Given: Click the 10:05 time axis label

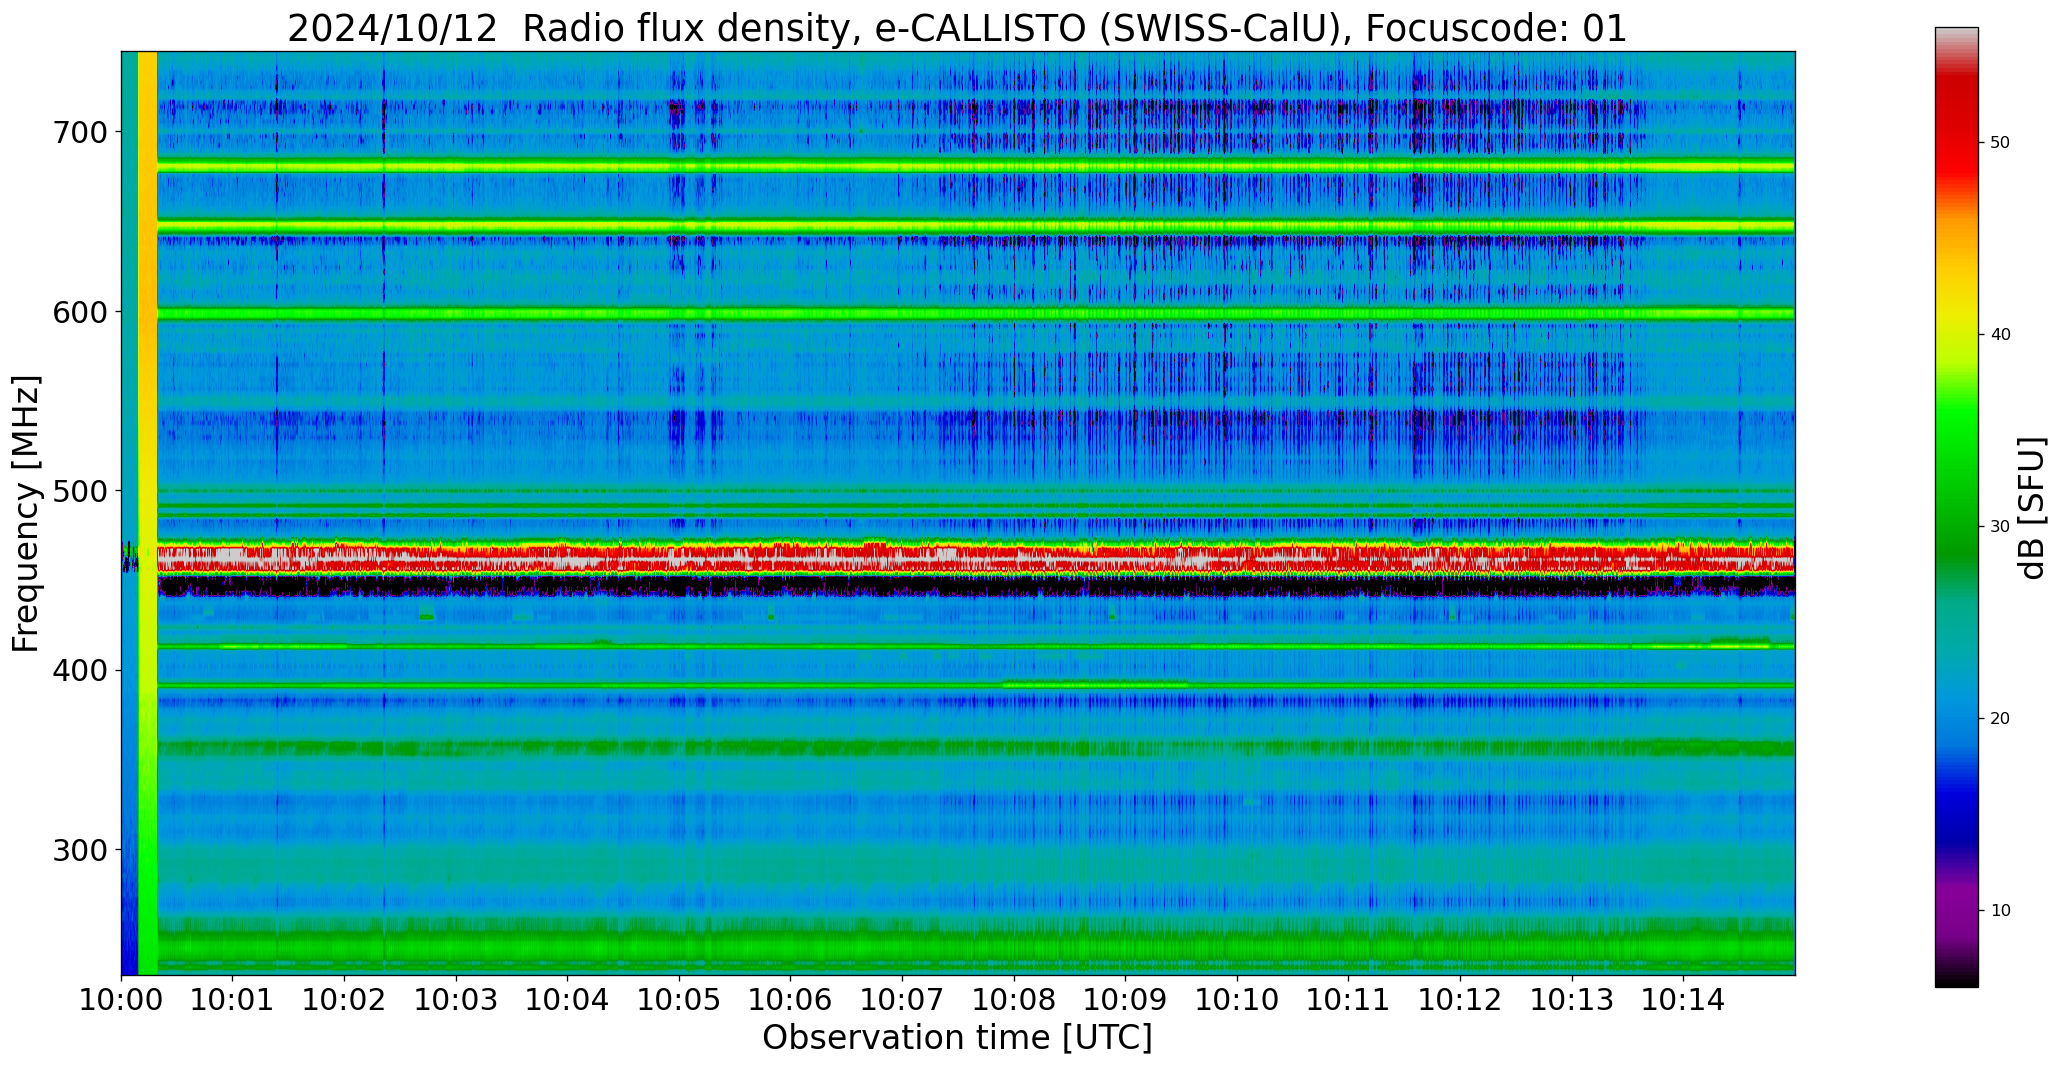Looking at the screenshot, I should point(679,998).
